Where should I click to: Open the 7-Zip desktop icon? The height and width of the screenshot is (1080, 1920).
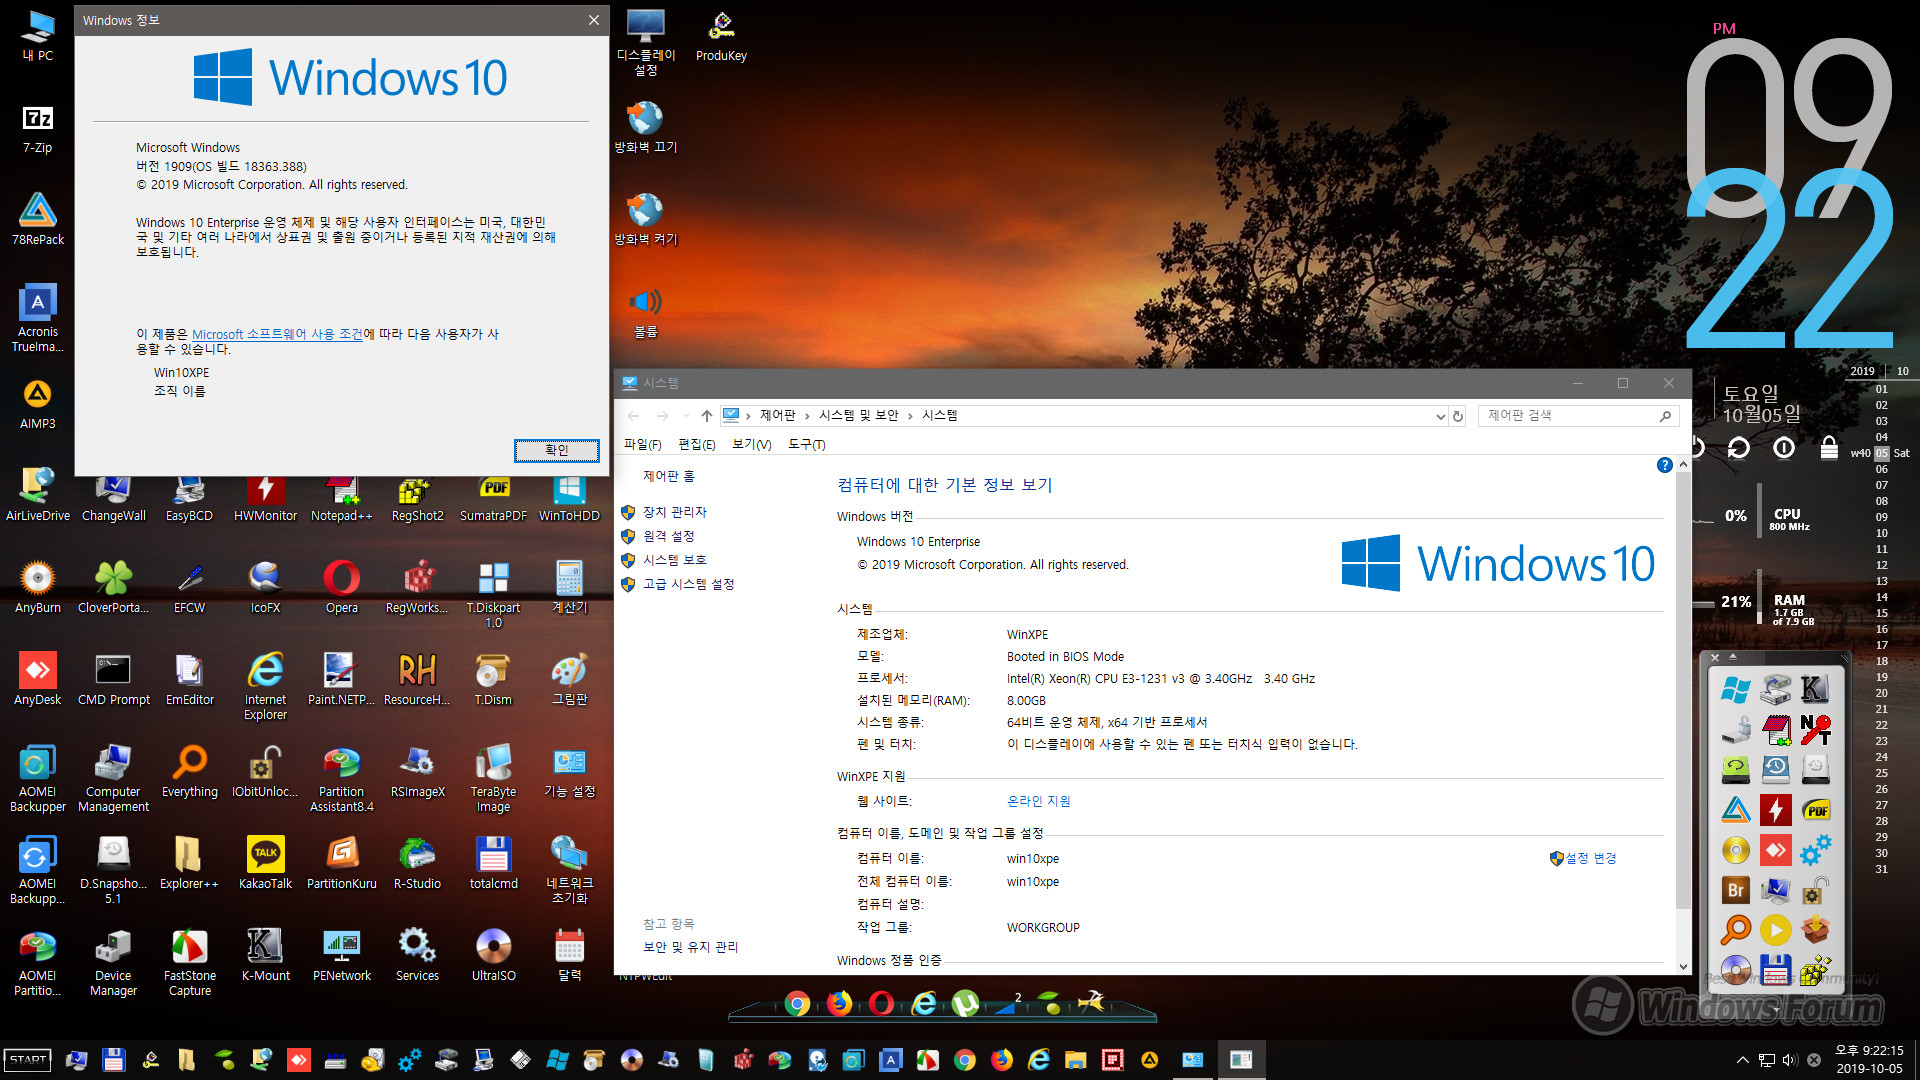[x=38, y=128]
